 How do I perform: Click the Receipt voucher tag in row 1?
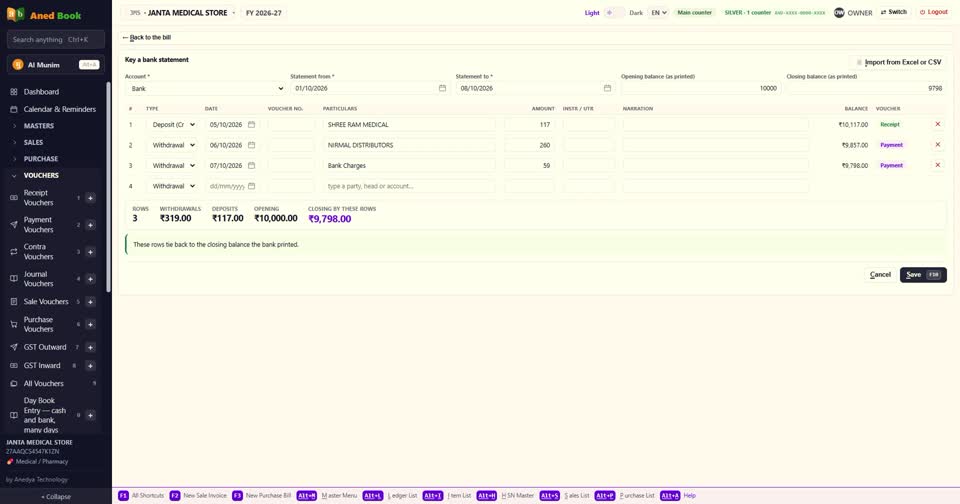point(890,124)
